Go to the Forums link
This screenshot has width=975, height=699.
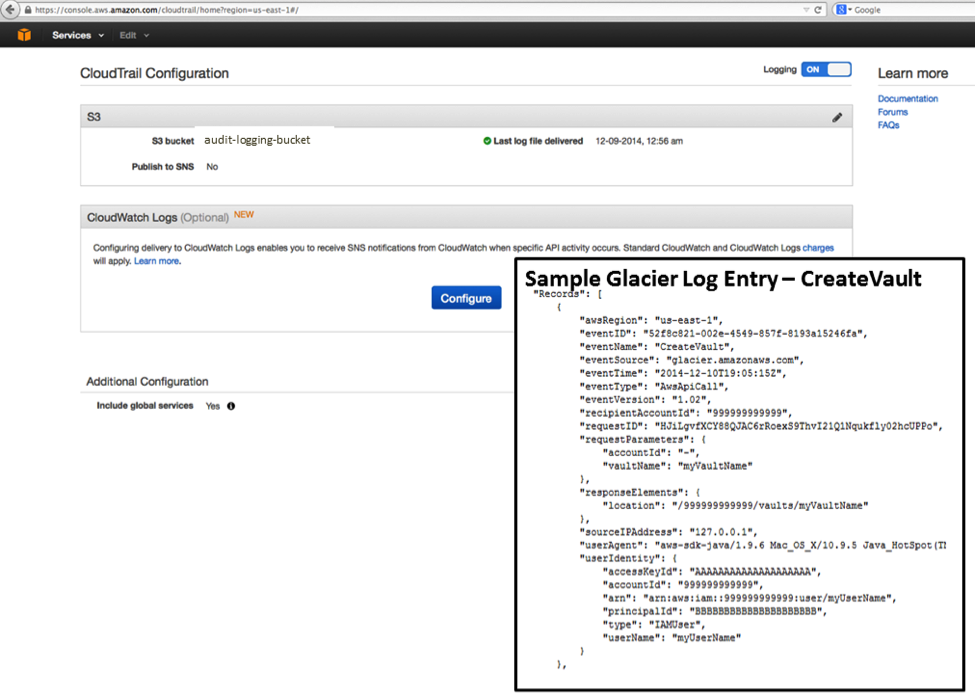(893, 112)
